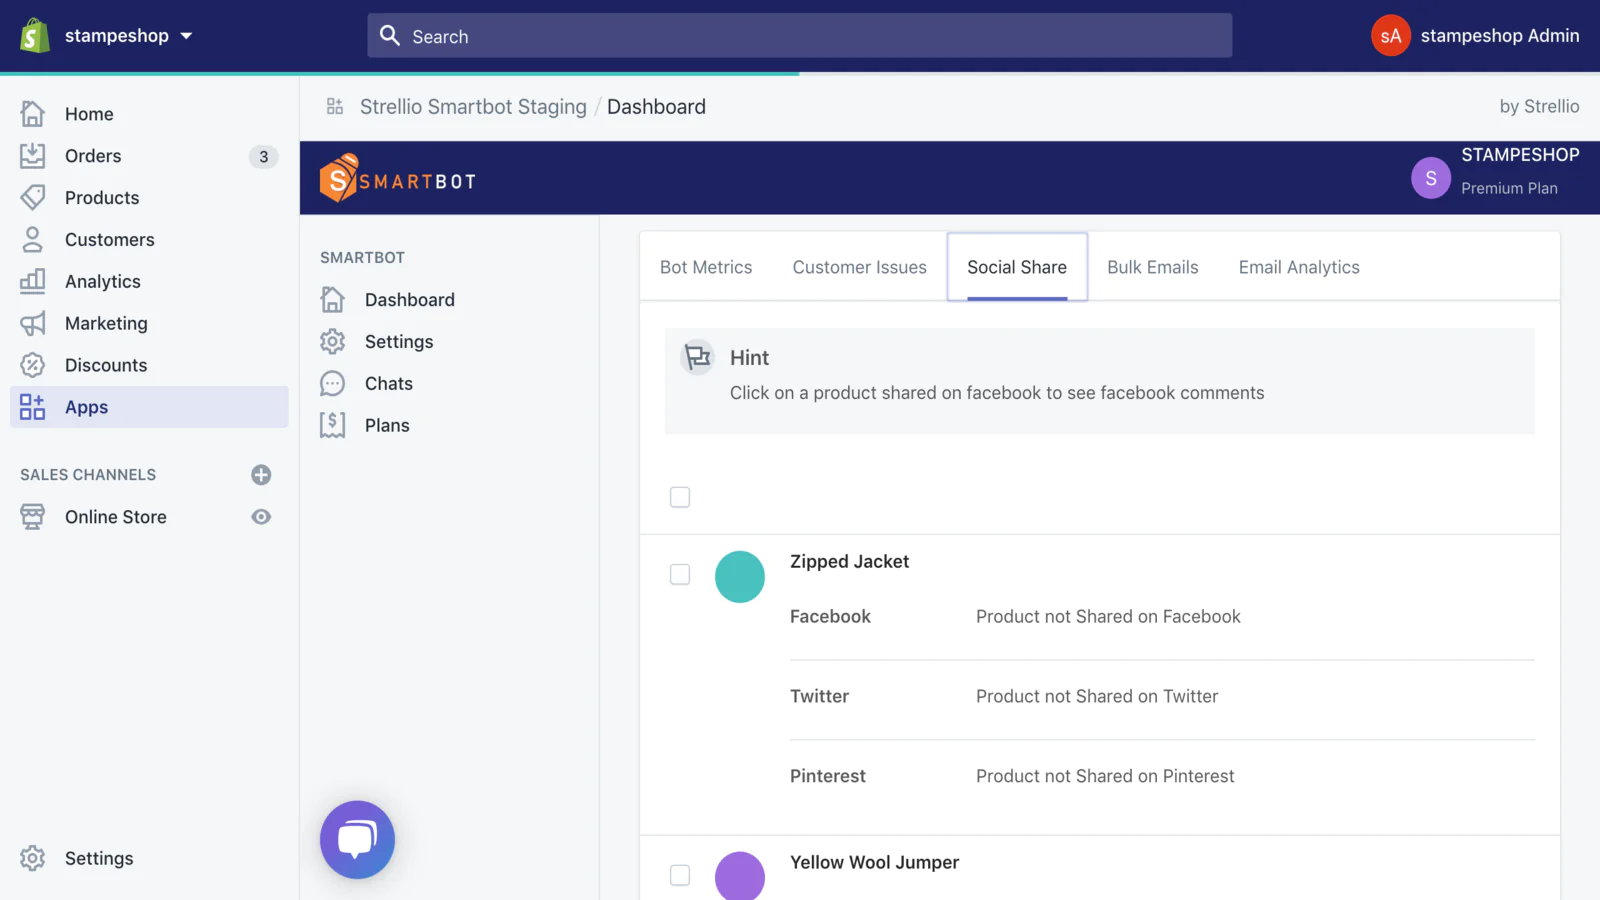Click the Hint flag icon
This screenshot has width=1600, height=900.
click(697, 357)
